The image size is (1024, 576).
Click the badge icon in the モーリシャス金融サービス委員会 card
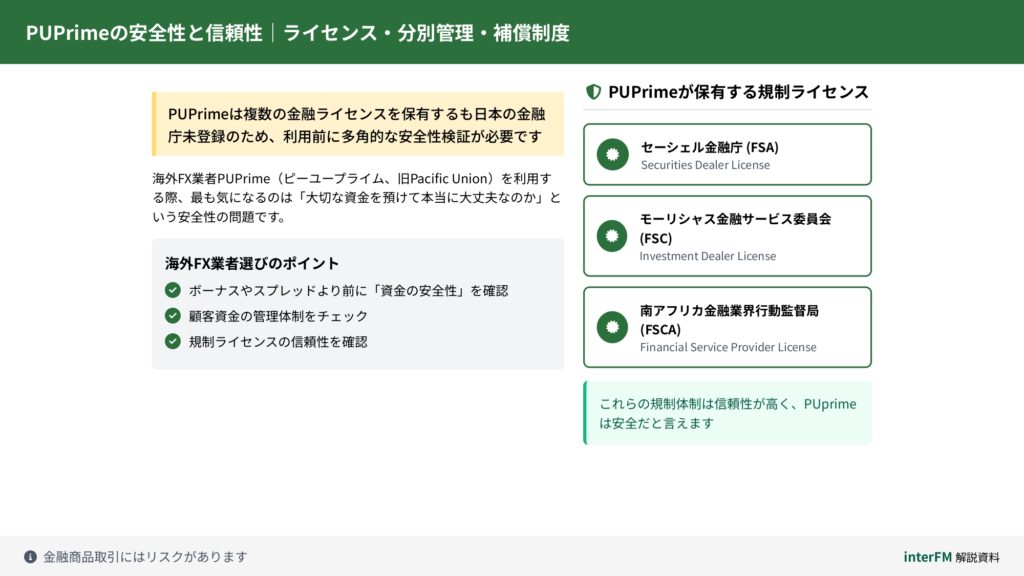pos(612,237)
